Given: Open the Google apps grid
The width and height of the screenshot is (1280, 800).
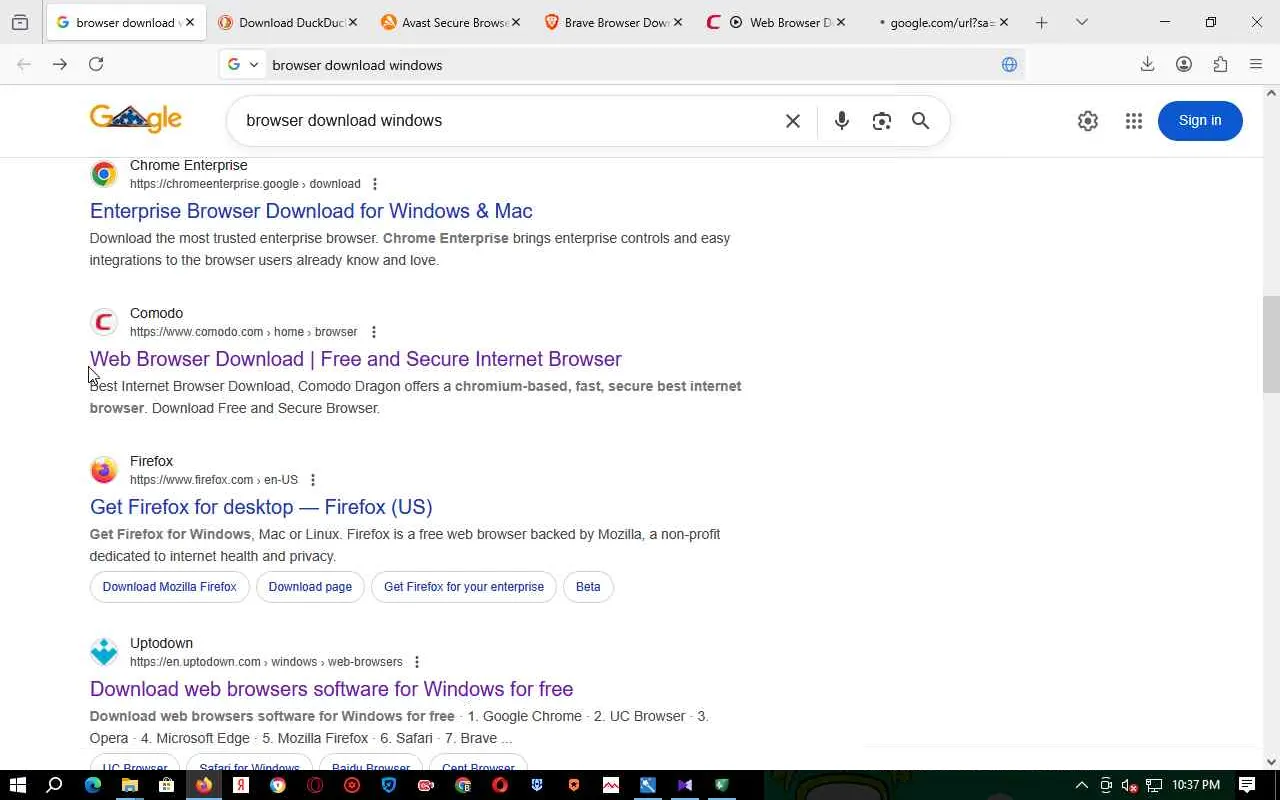Looking at the screenshot, I should tap(1133, 121).
